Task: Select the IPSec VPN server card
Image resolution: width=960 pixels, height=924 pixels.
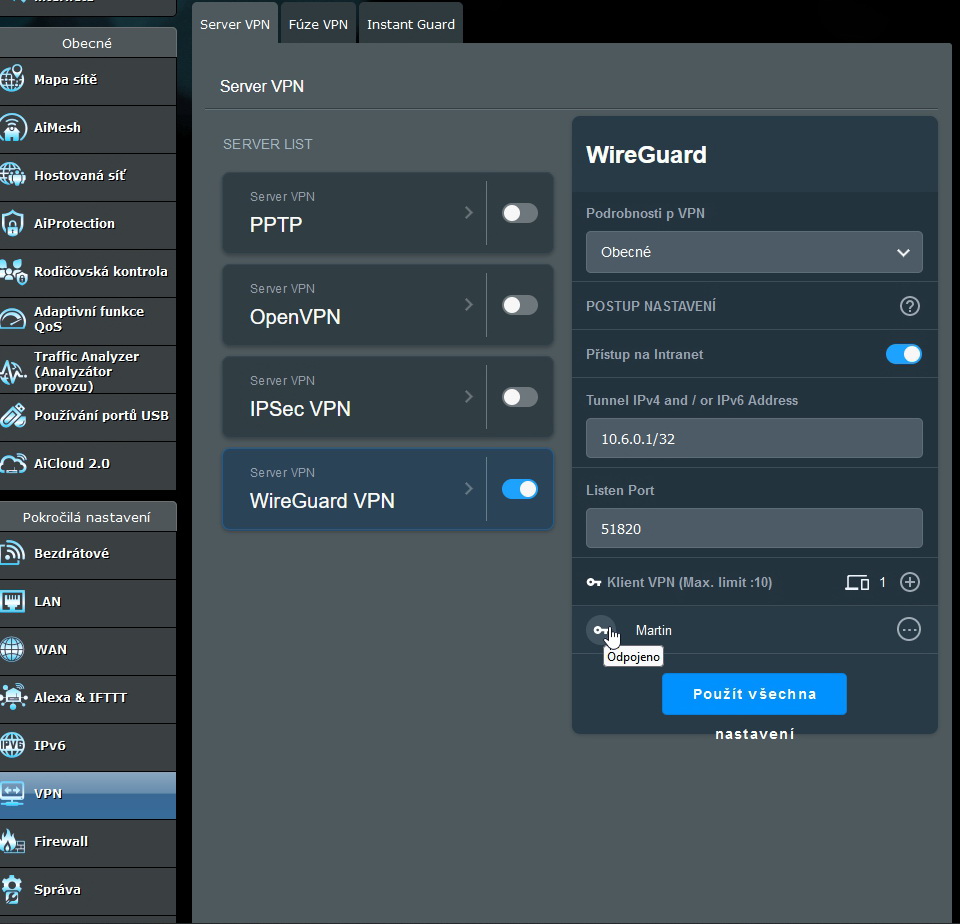Action: (x=388, y=396)
